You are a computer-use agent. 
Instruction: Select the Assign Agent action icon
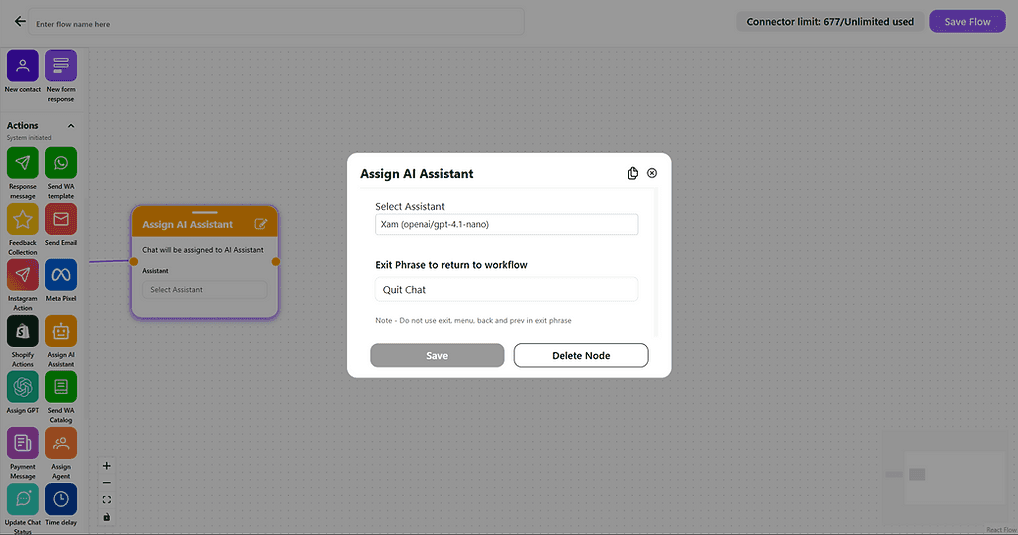click(61, 443)
